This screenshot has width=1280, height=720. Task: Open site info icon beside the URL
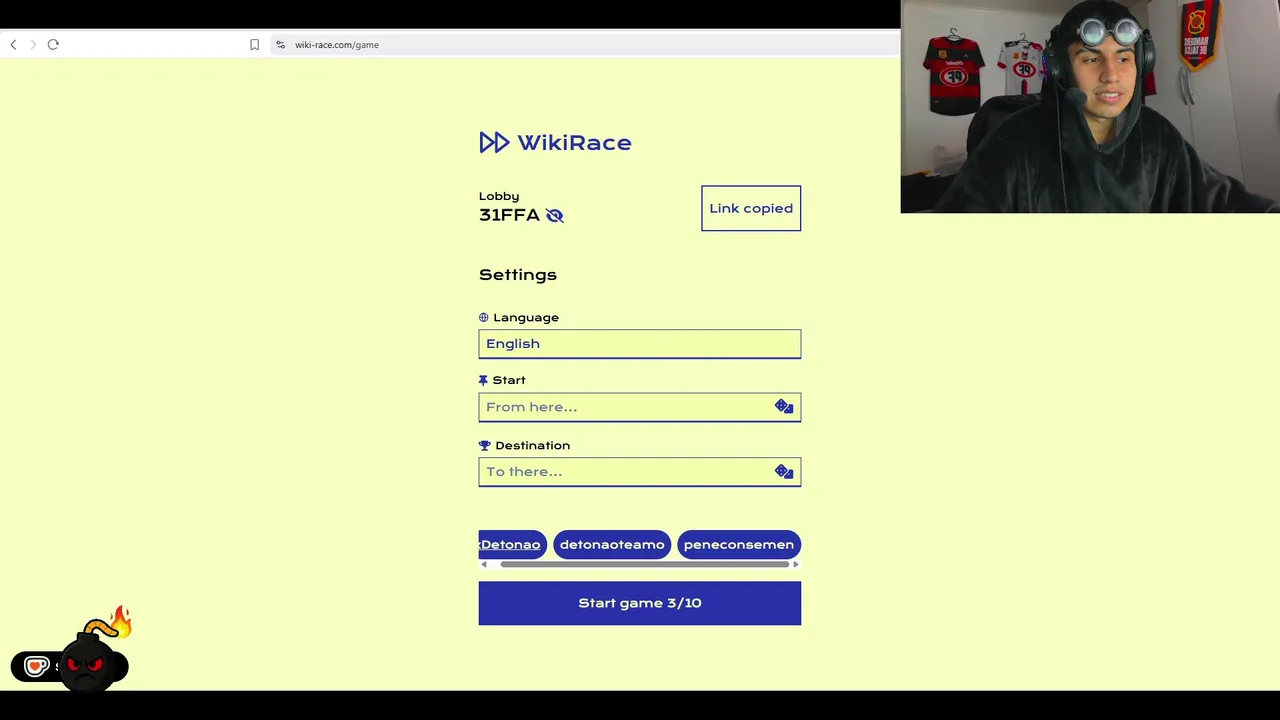(280, 44)
